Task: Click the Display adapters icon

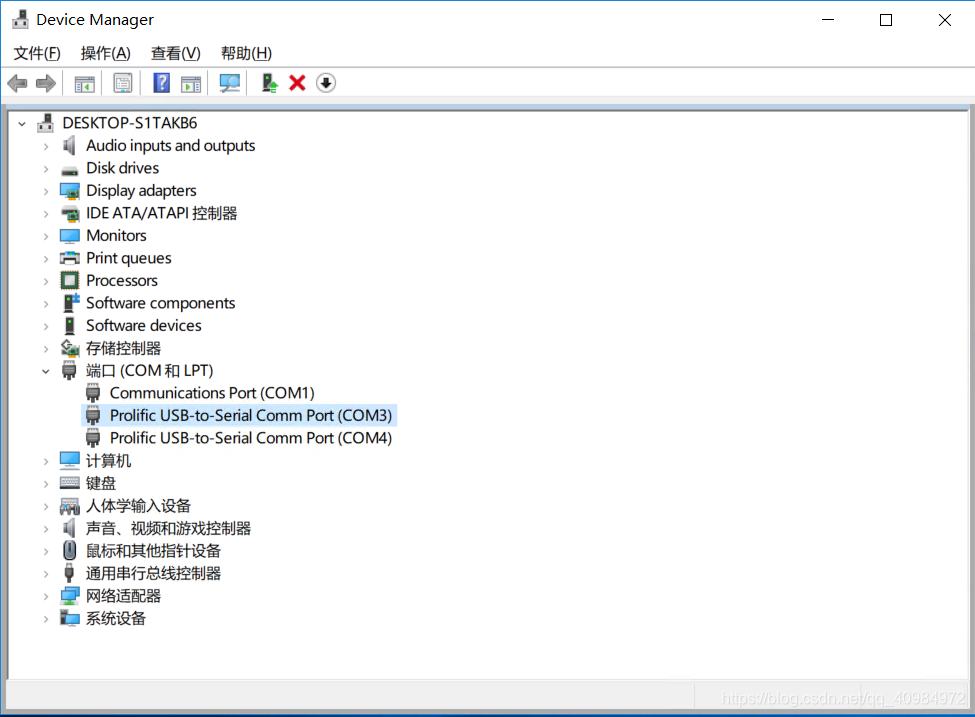Action: [x=70, y=191]
